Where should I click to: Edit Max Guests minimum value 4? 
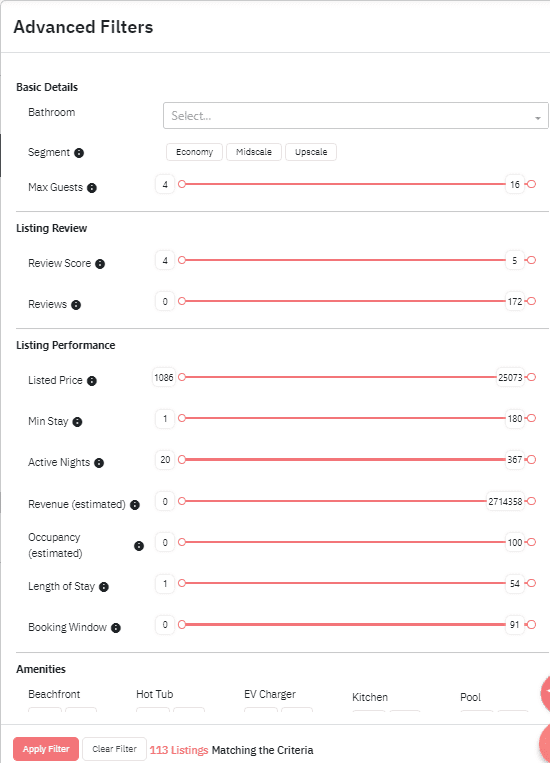click(x=165, y=184)
